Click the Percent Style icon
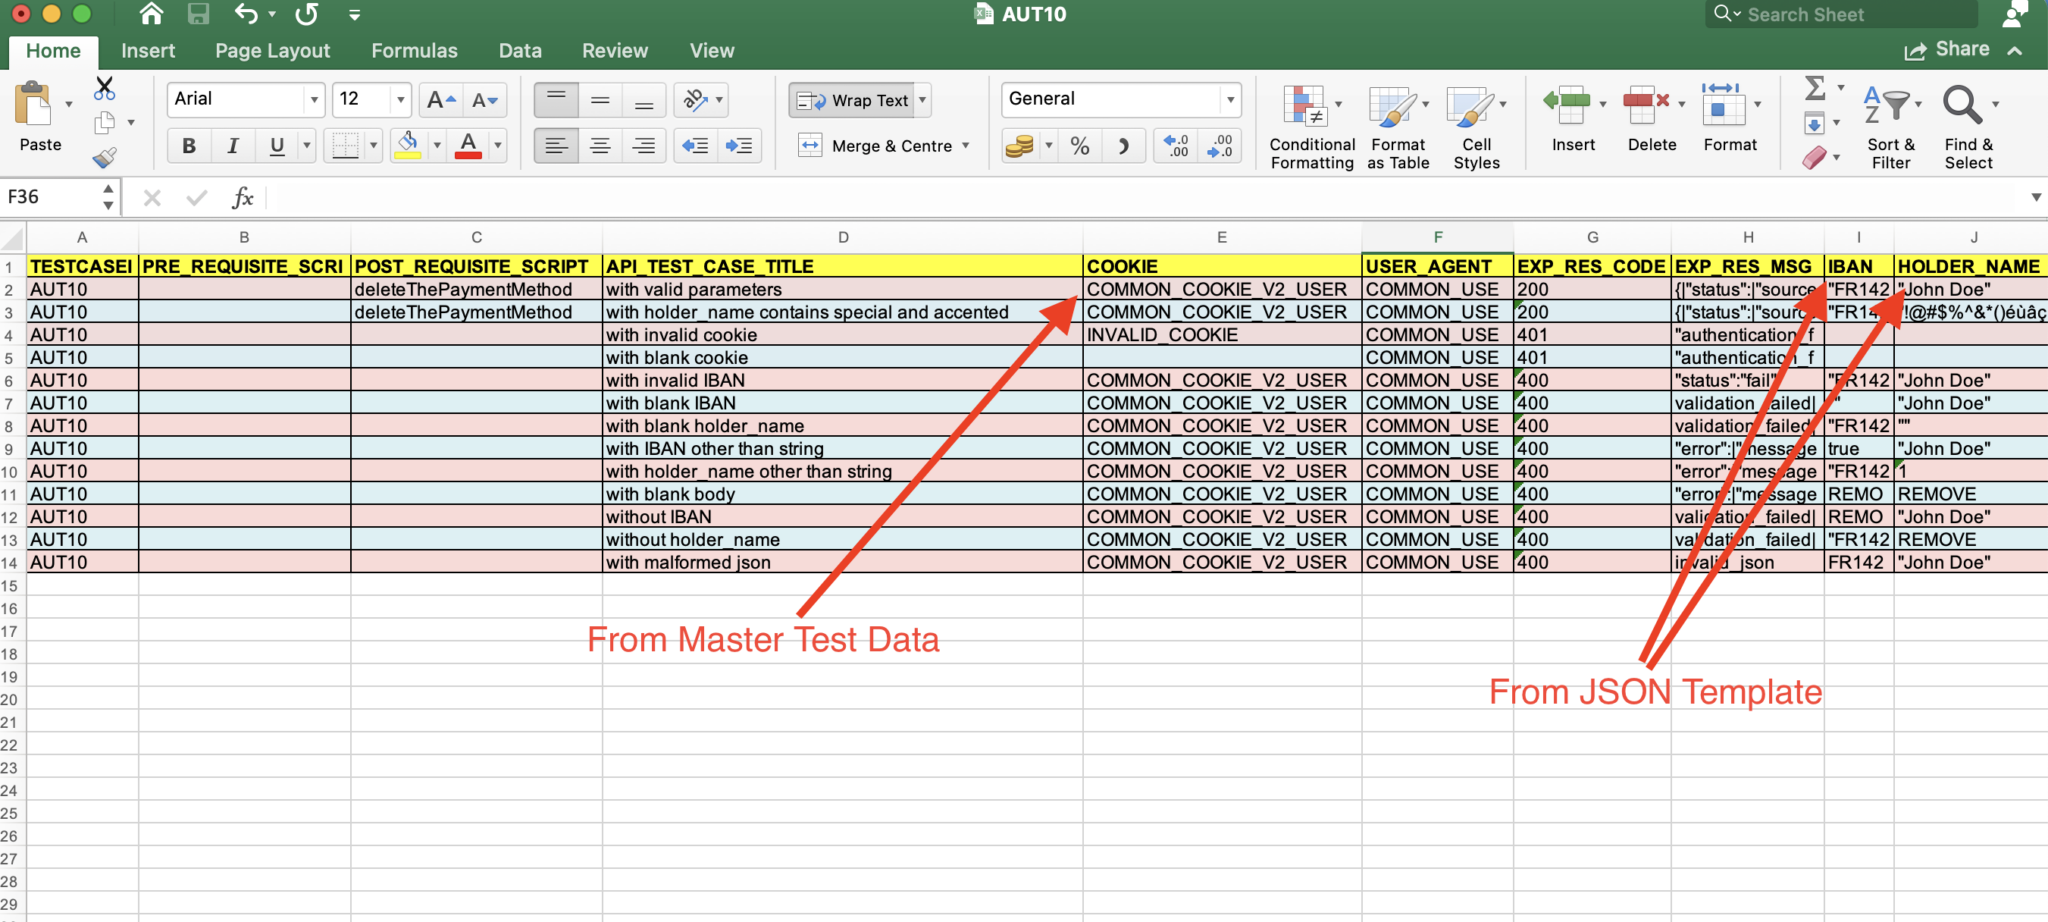2048x922 pixels. click(x=1080, y=147)
